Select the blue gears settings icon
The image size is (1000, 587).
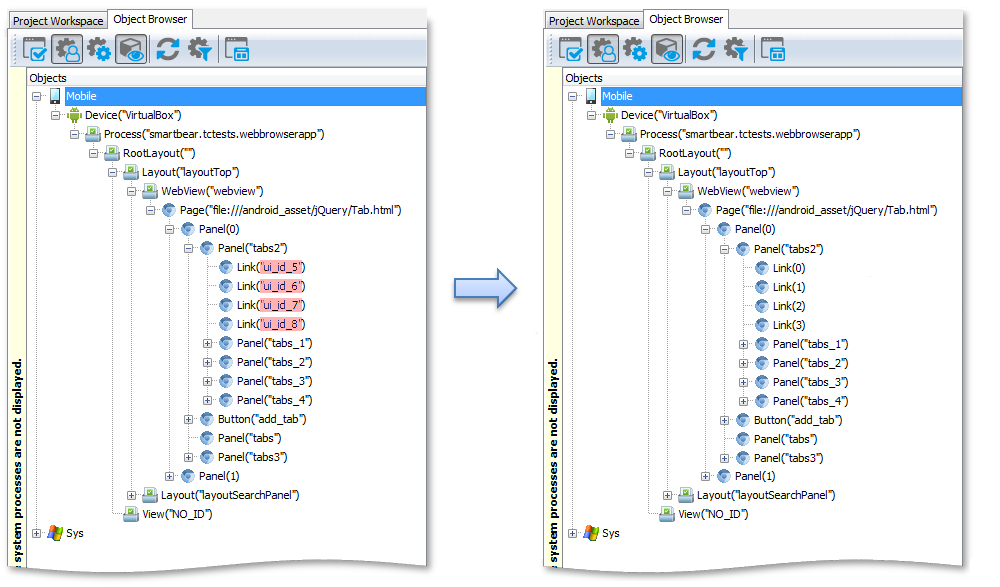(97, 48)
